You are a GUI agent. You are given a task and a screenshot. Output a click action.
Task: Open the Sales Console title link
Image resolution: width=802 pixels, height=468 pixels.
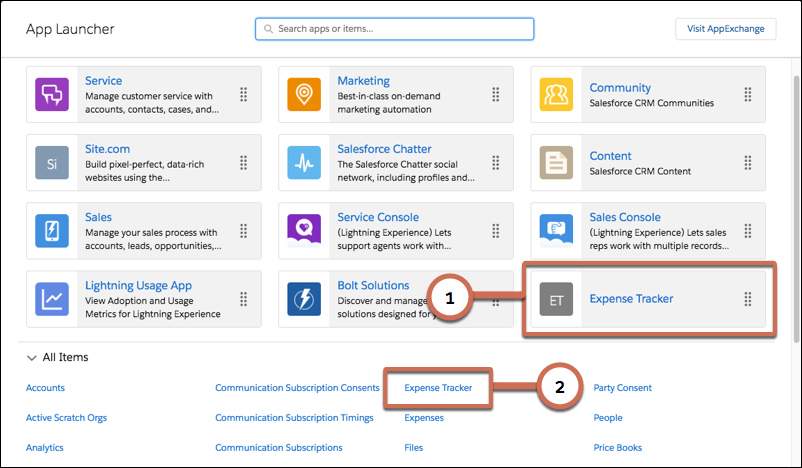click(x=625, y=217)
